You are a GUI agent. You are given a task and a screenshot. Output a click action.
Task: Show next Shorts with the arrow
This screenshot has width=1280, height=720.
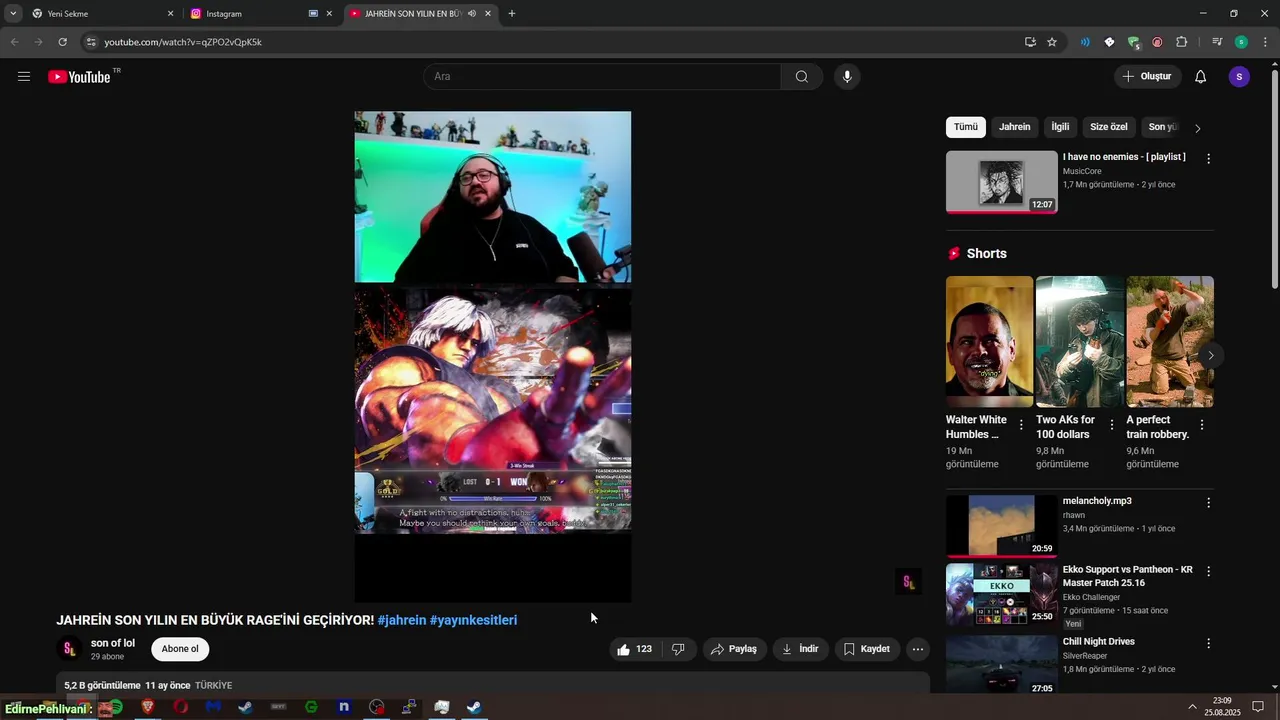(x=1210, y=355)
